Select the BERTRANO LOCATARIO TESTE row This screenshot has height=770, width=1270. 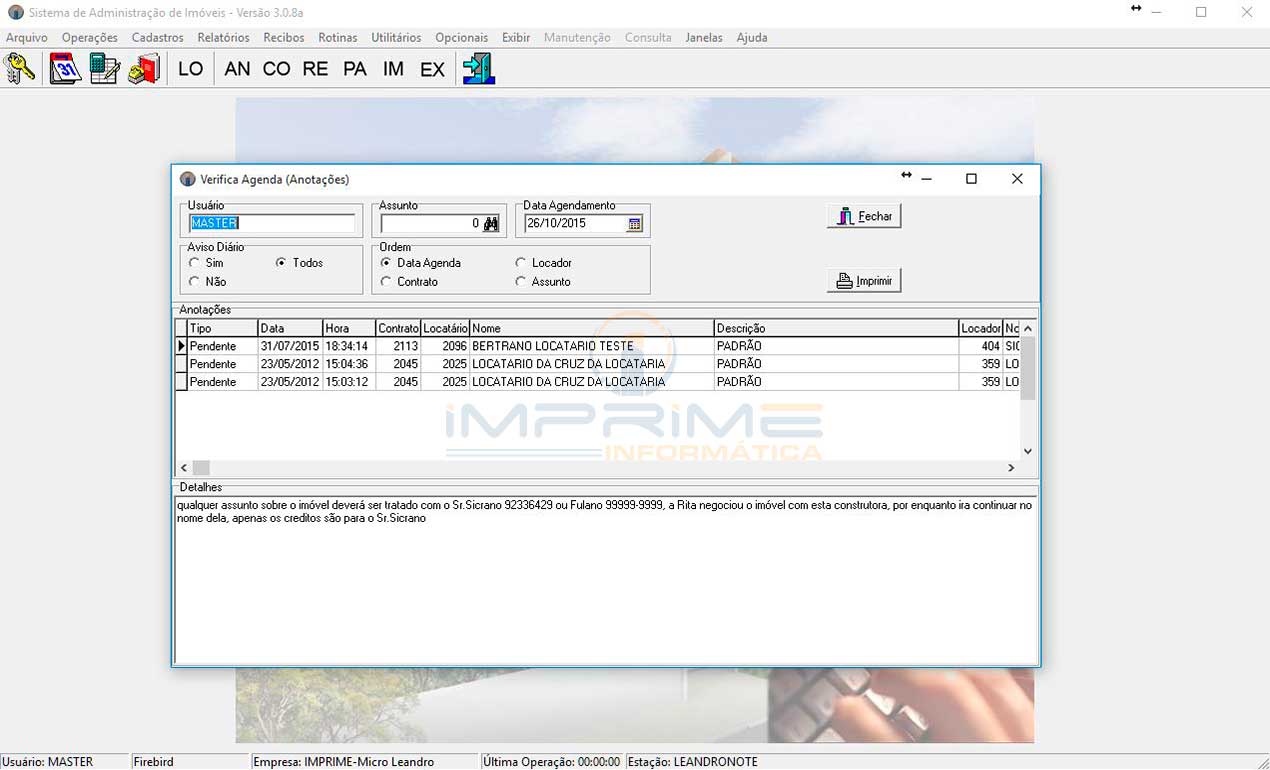(552, 346)
